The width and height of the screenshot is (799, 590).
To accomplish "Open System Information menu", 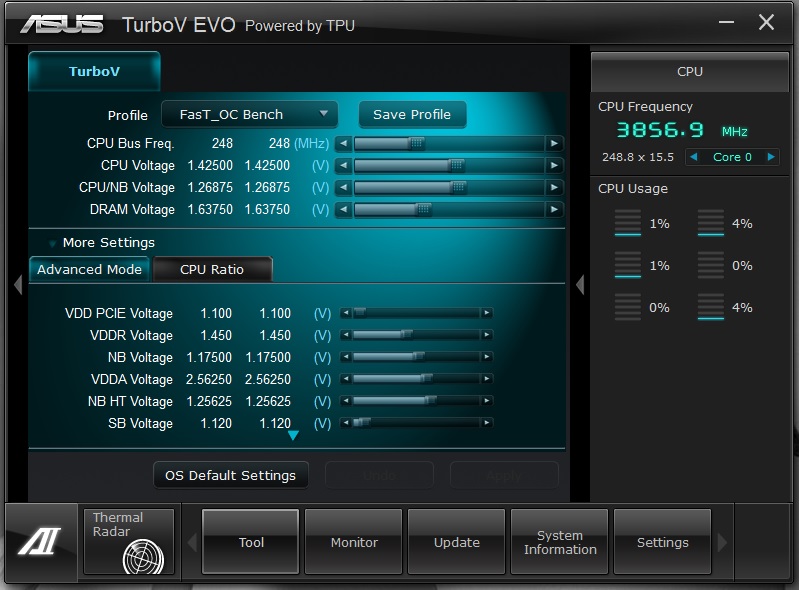I will pos(560,542).
